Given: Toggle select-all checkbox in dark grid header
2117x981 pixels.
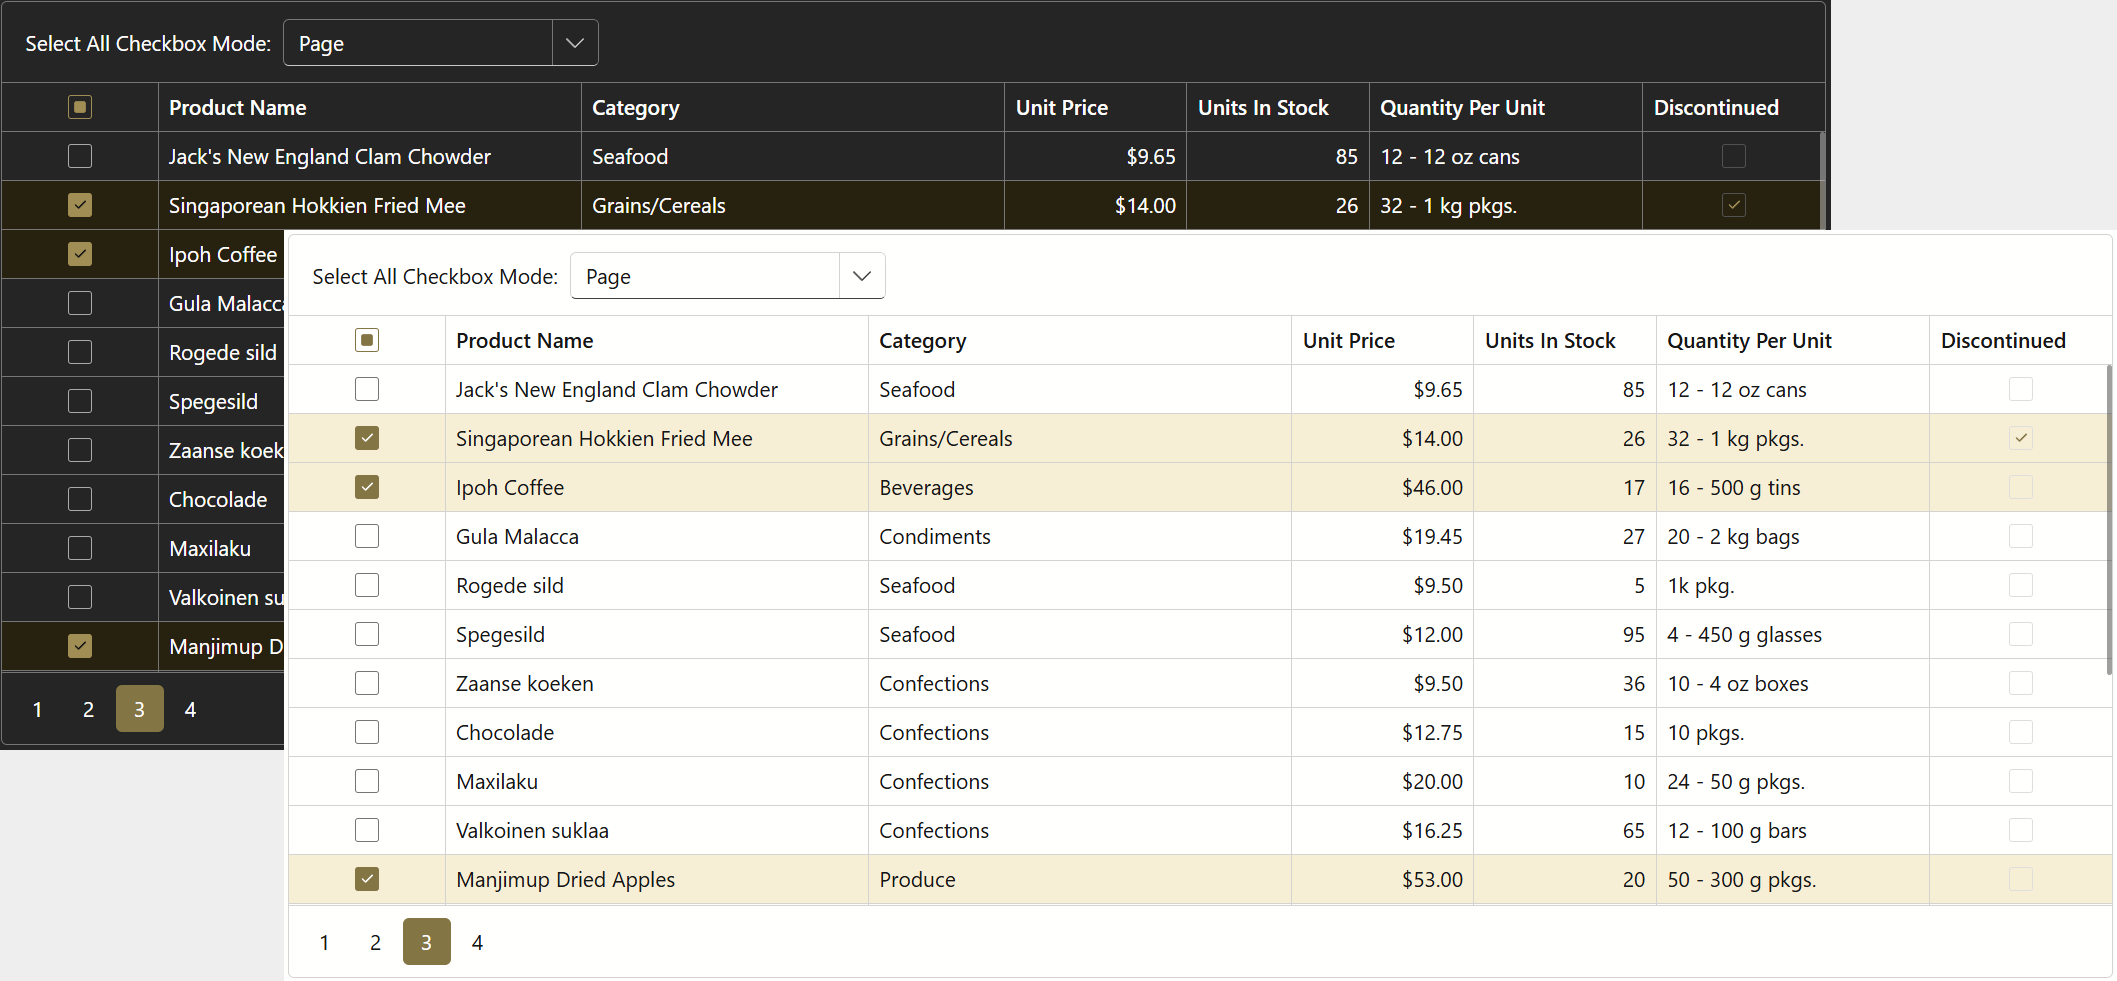Looking at the screenshot, I should [x=80, y=107].
